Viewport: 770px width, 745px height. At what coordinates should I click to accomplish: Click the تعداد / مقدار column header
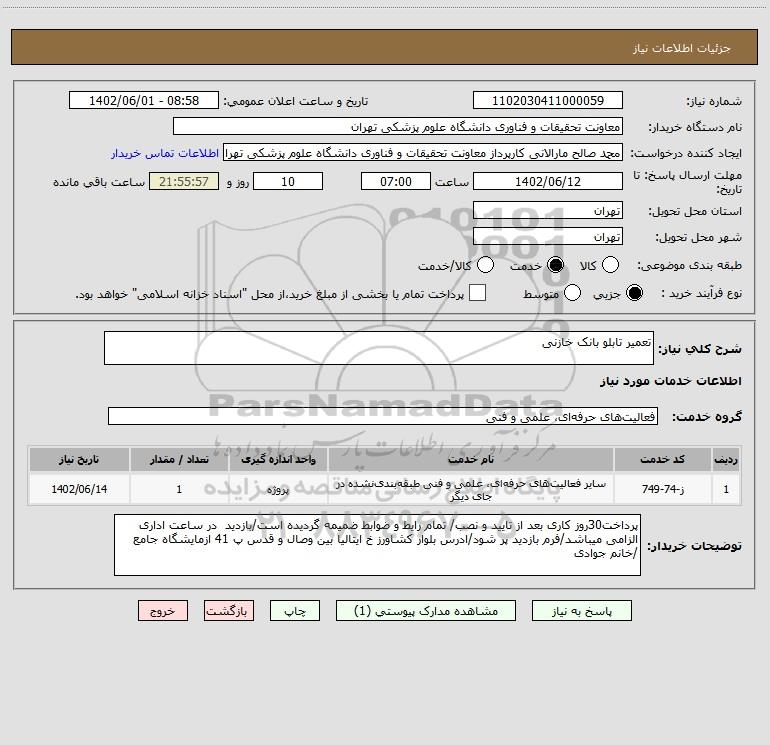coord(179,460)
